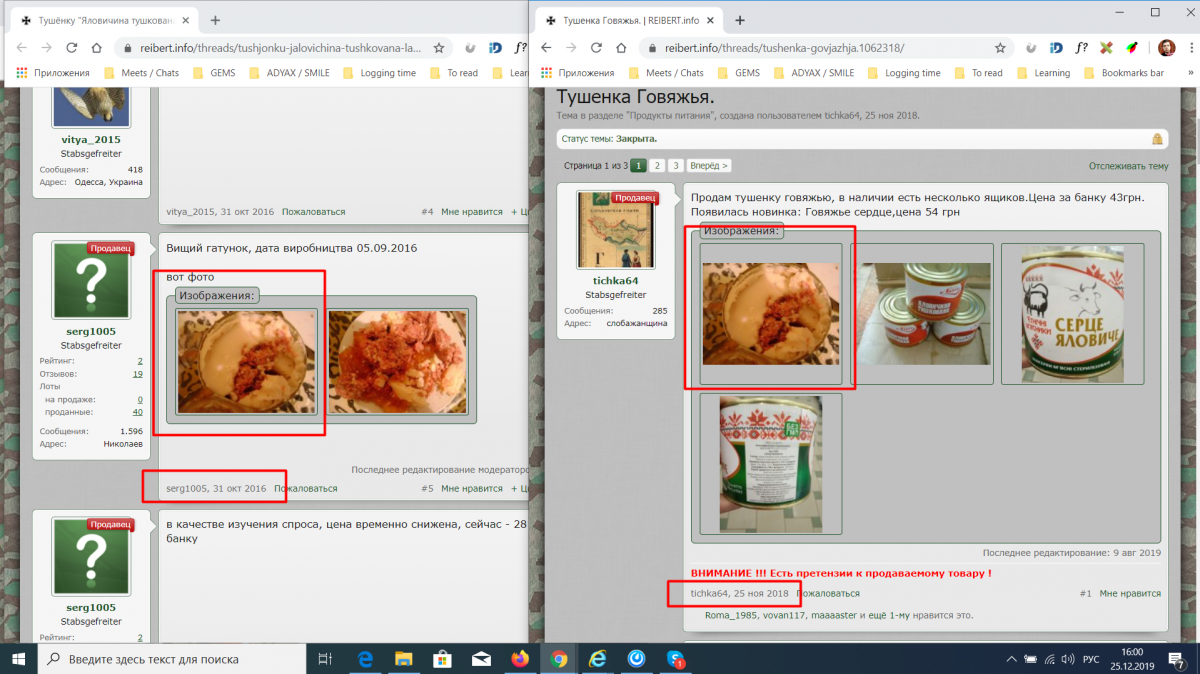1200x674 pixels.
Task: Open the Chrome profile avatar menu
Action: (x=1166, y=47)
